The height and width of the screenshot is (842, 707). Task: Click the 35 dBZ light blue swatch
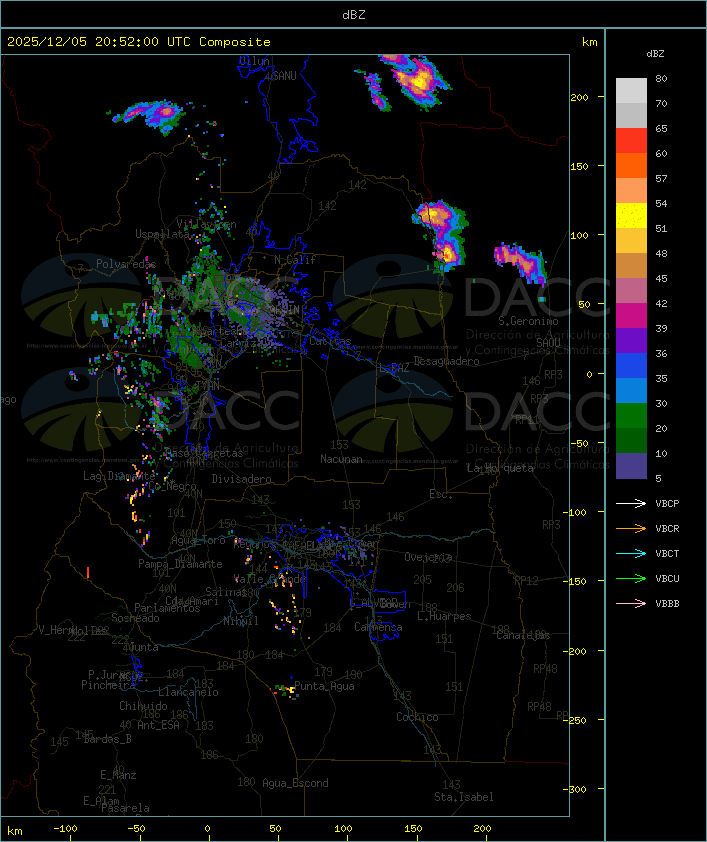pos(631,390)
